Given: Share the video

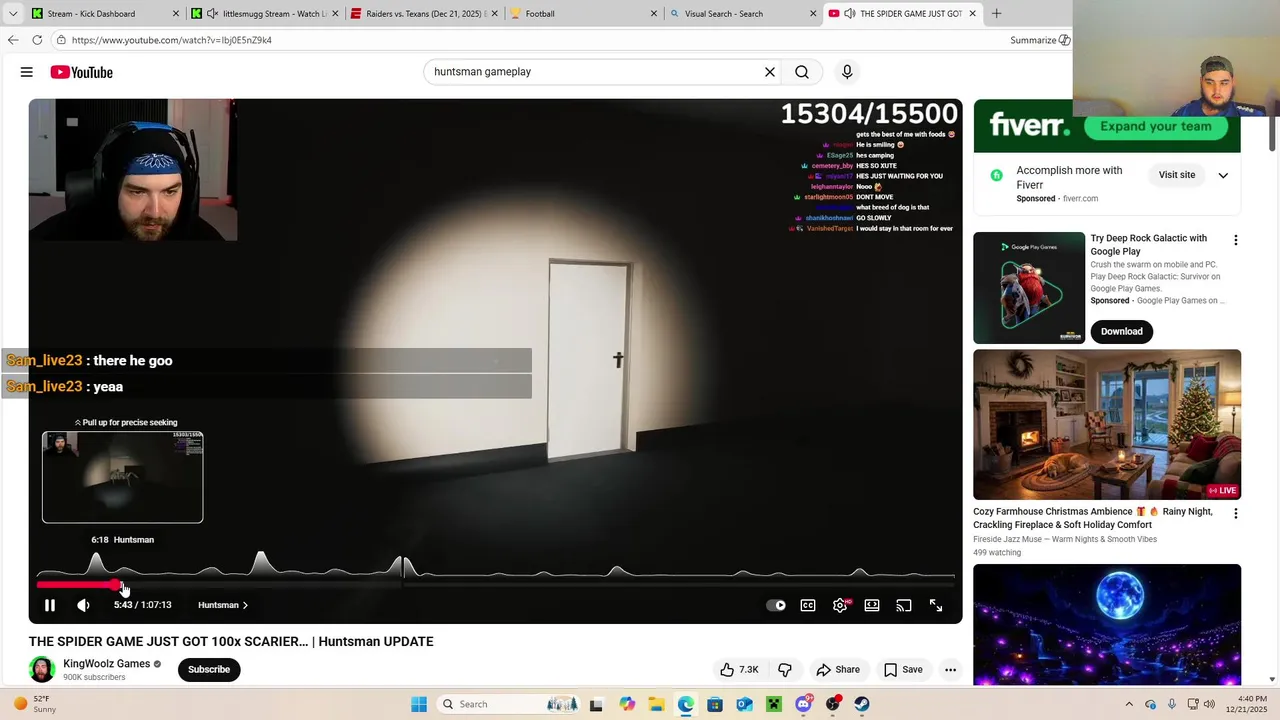Looking at the screenshot, I should pos(838,670).
